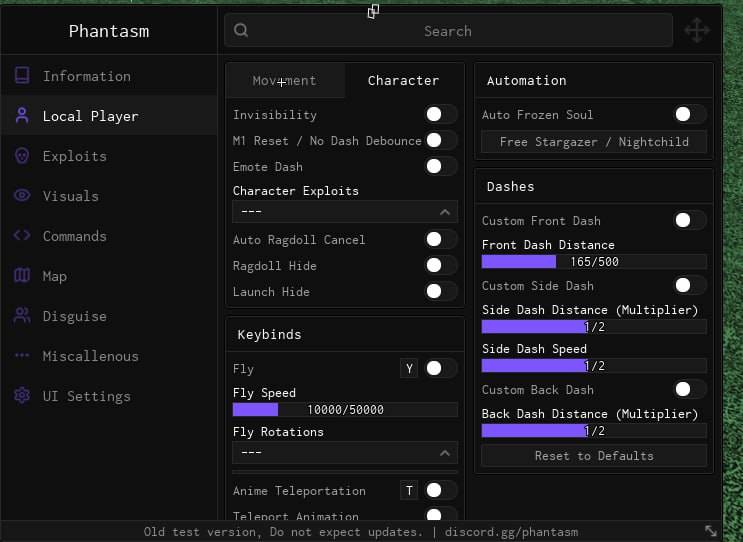This screenshot has width=743, height=542.
Task: Click the Visuals eye icon
Action: (x=22, y=195)
